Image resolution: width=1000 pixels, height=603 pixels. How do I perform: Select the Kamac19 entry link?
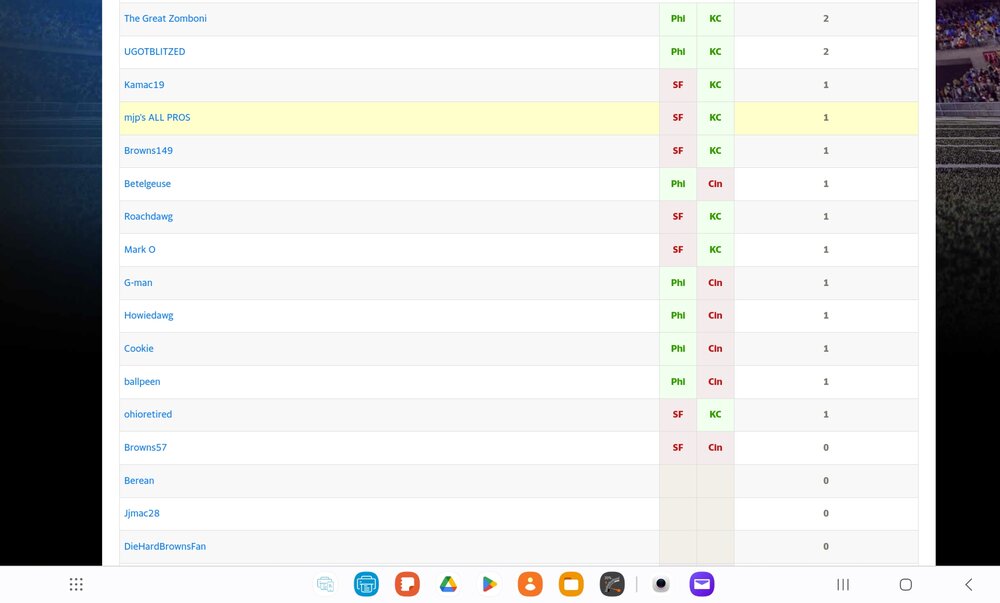point(144,85)
